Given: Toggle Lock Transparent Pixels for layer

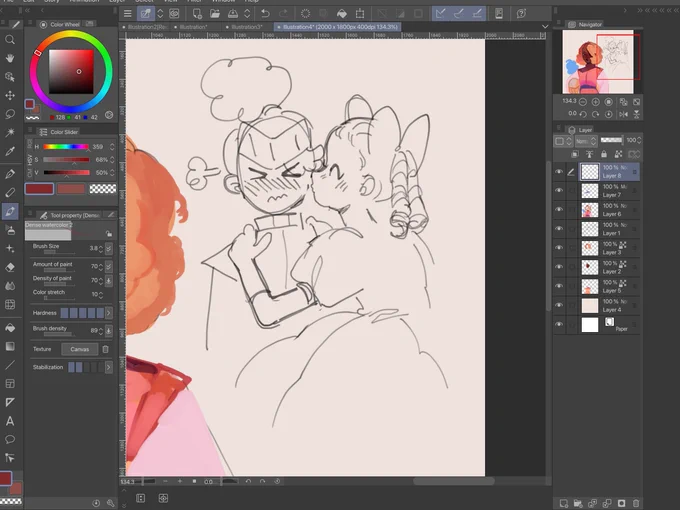Looking at the screenshot, I should [x=618, y=154].
